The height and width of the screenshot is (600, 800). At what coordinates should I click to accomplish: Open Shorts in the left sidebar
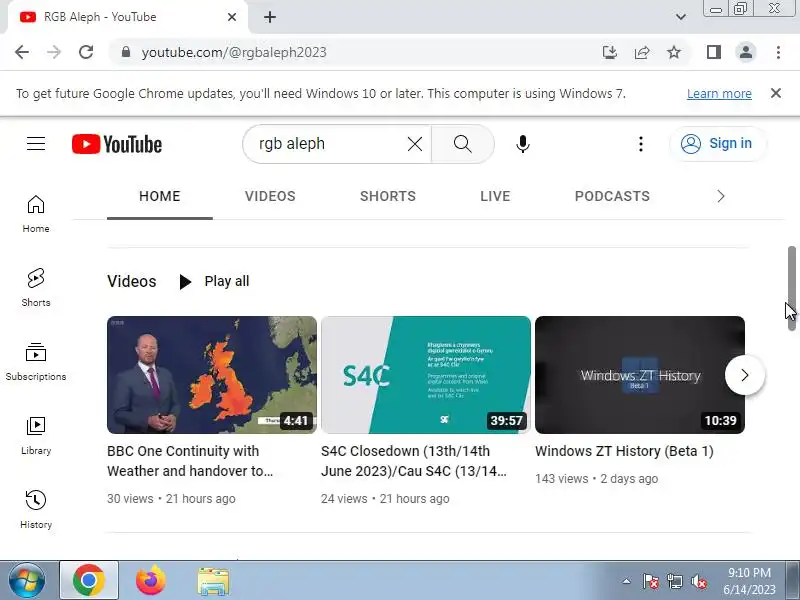36,288
